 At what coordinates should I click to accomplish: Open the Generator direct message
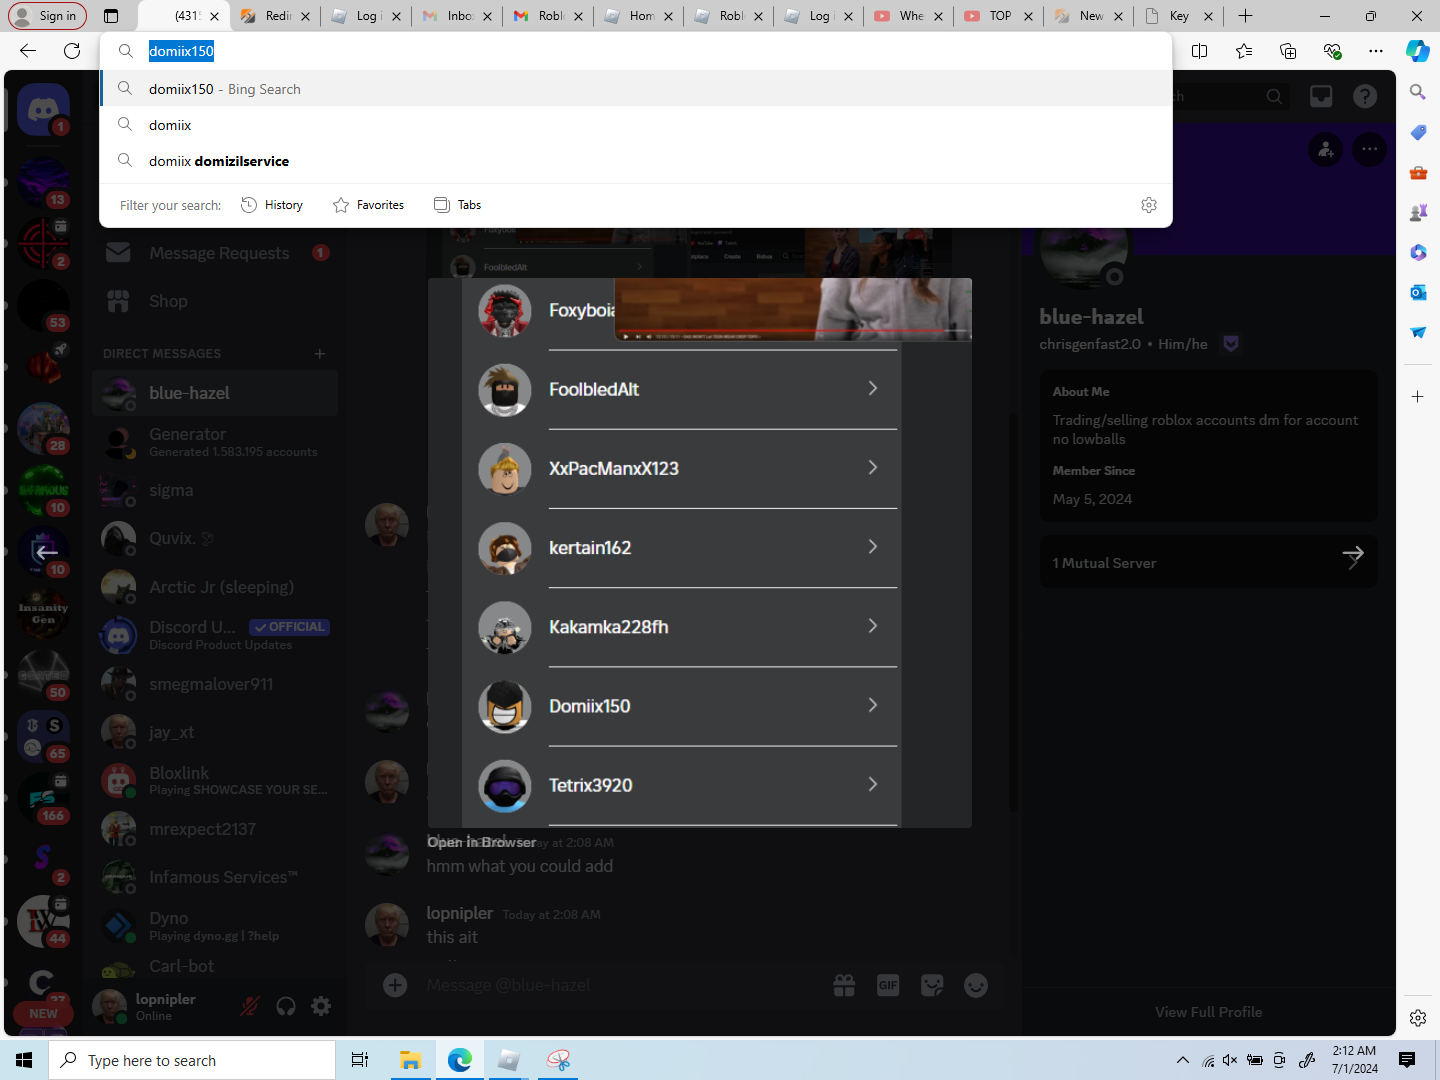215,442
